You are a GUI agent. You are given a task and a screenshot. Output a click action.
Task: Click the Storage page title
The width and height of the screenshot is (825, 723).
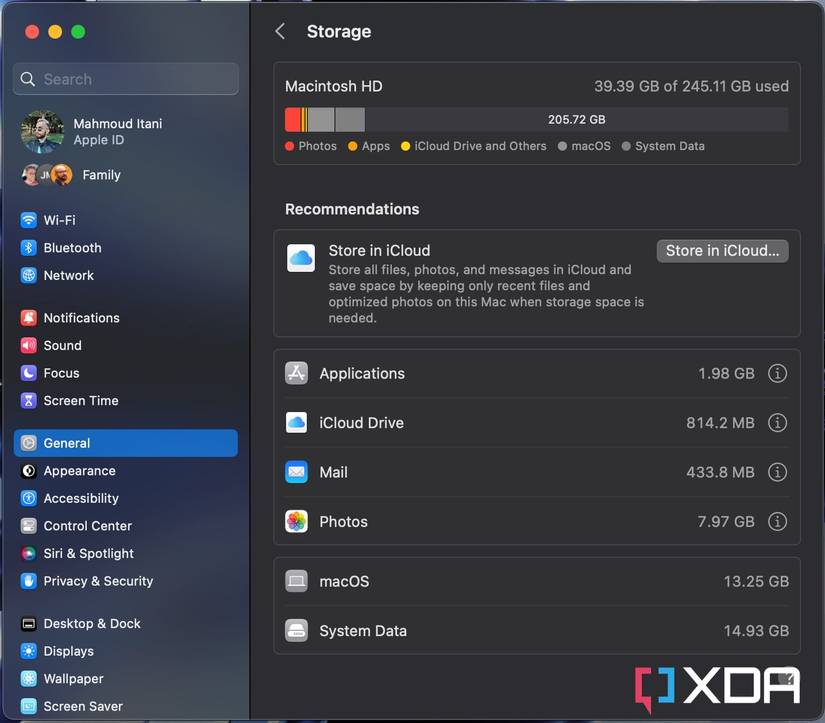339,32
